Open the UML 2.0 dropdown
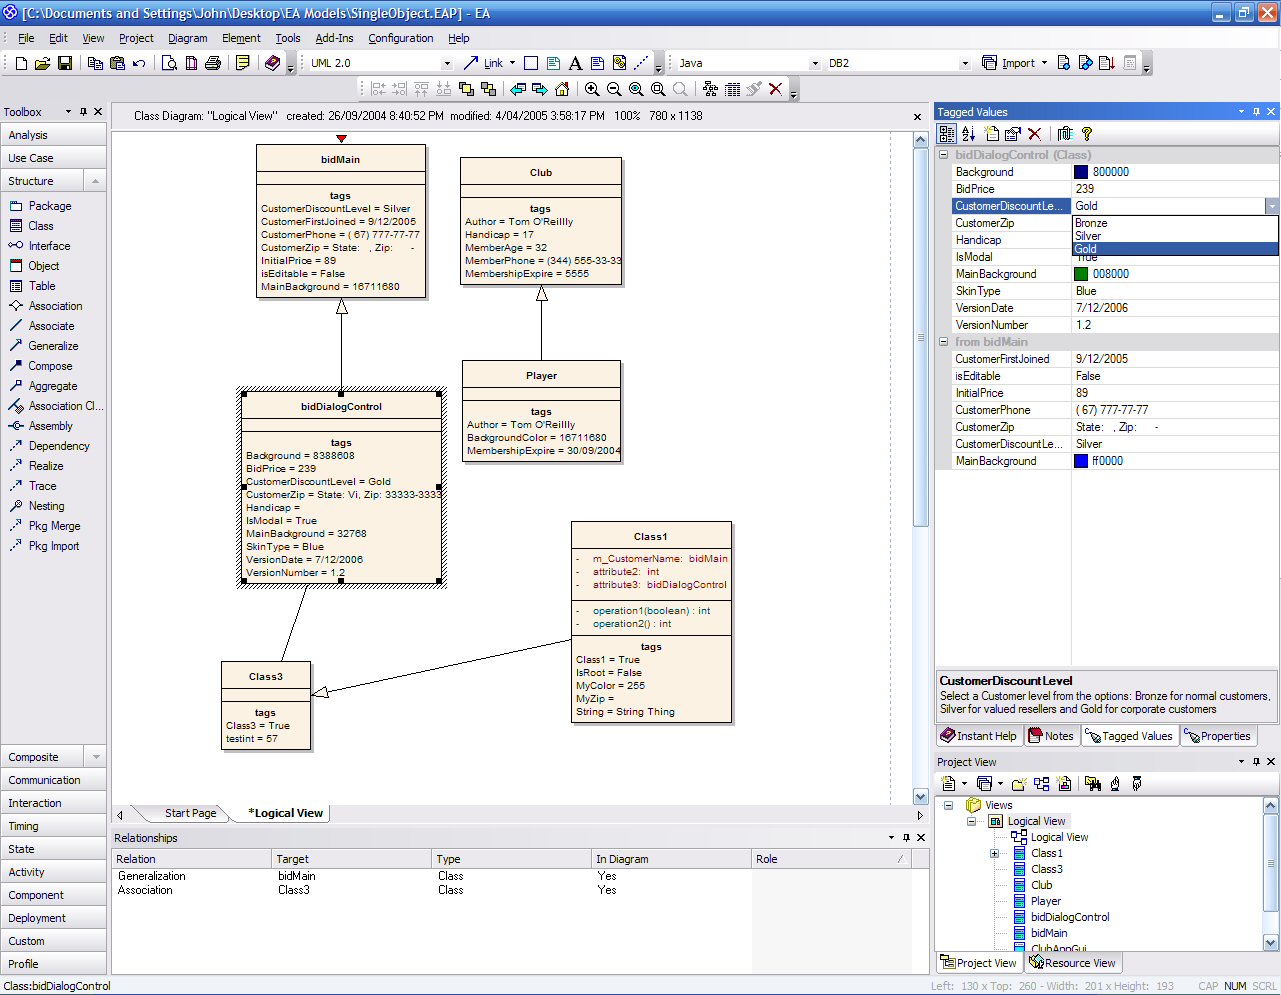Viewport: 1281px width, 995px height. click(447, 63)
